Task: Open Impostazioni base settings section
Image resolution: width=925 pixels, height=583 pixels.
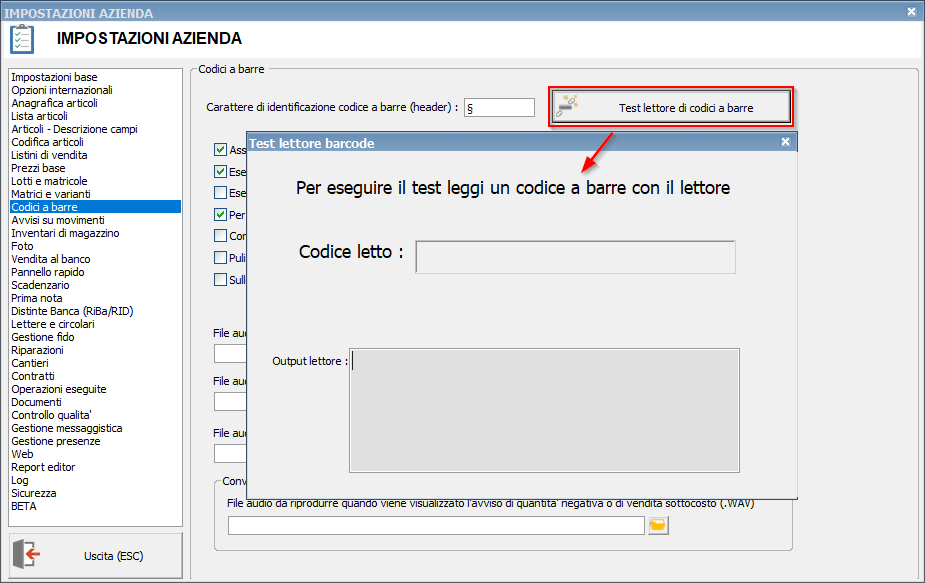Action: click(x=54, y=77)
